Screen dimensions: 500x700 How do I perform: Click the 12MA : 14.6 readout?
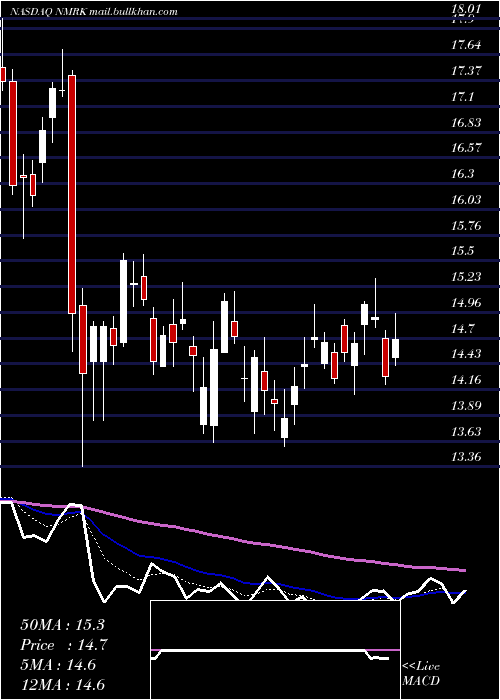[x=63, y=684]
